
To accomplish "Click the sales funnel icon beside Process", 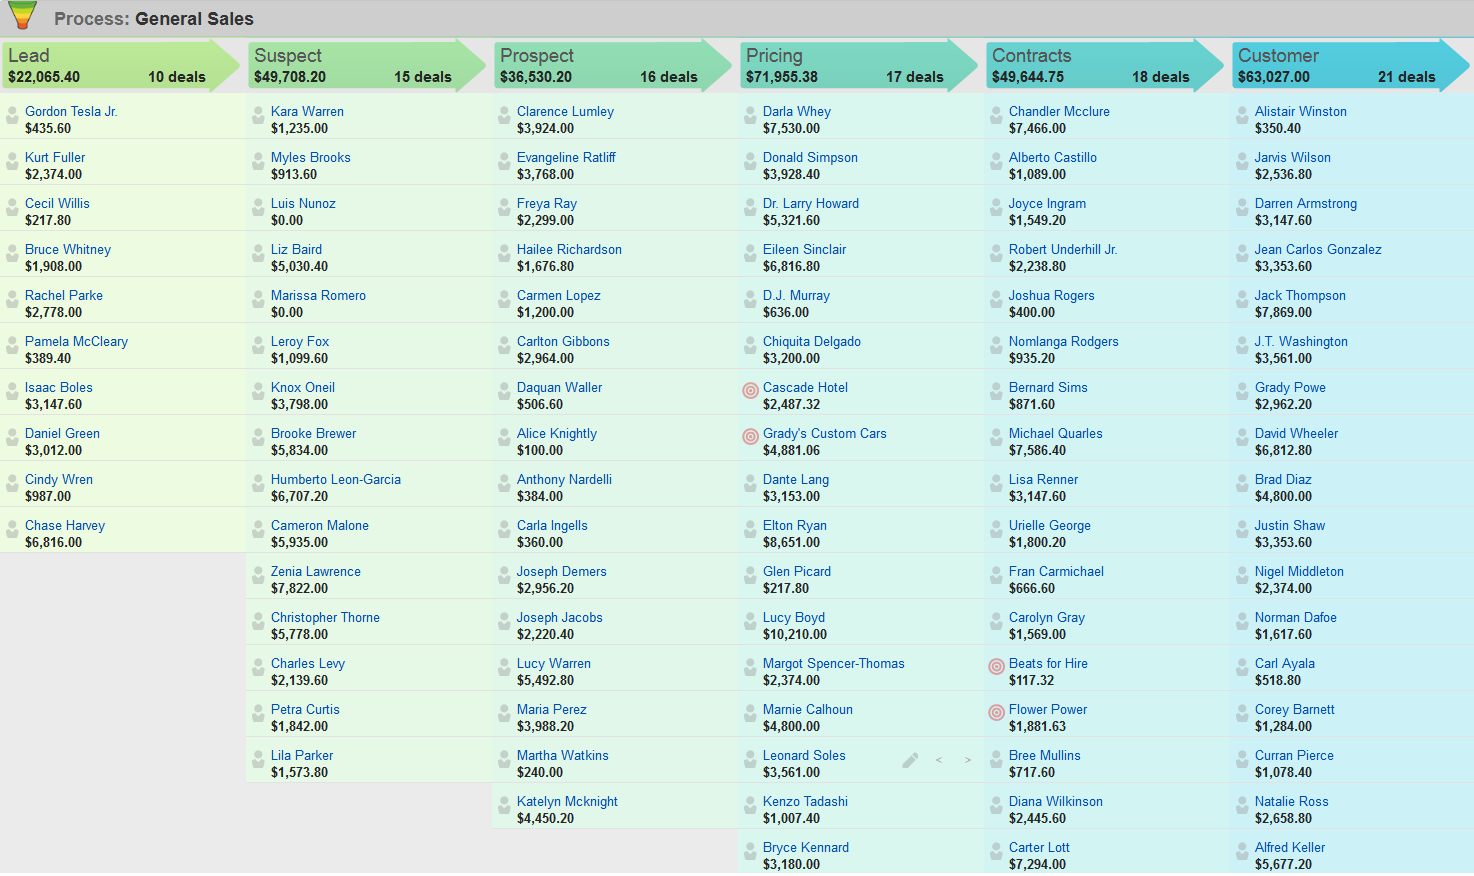I will click(x=22, y=16).
